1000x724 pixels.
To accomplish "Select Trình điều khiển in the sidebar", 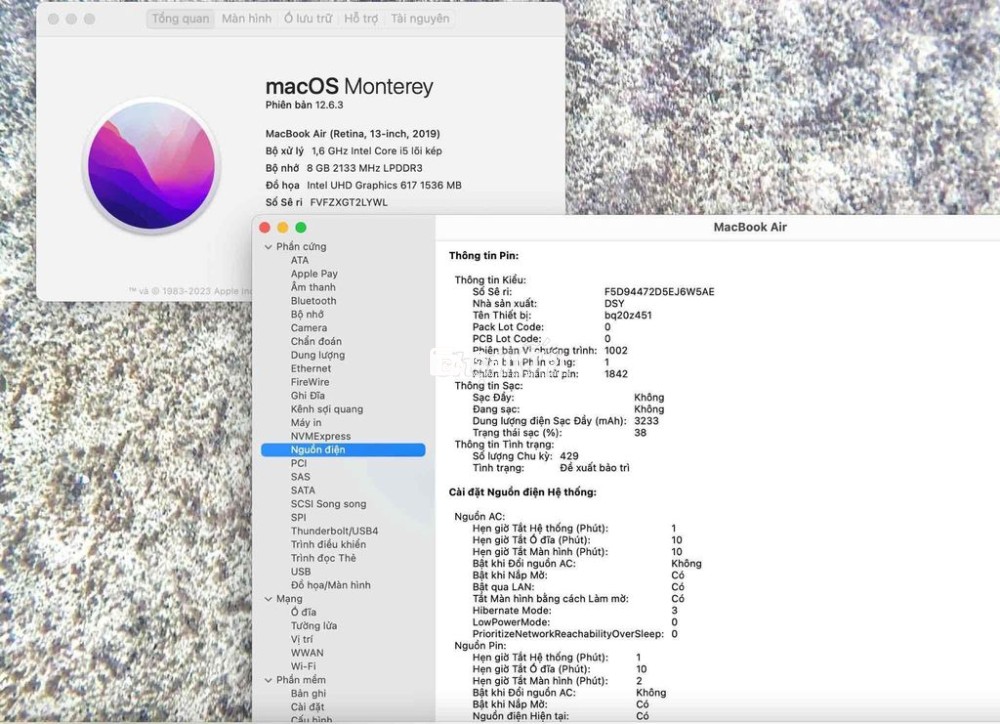I will coord(328,545).
